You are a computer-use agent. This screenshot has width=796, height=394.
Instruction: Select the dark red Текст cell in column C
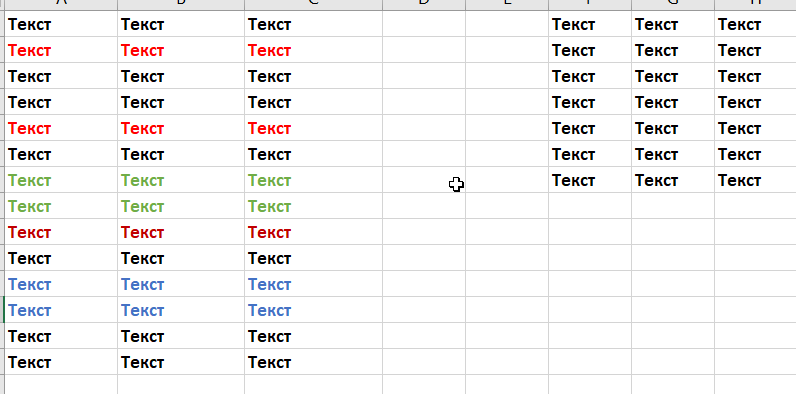313,232
